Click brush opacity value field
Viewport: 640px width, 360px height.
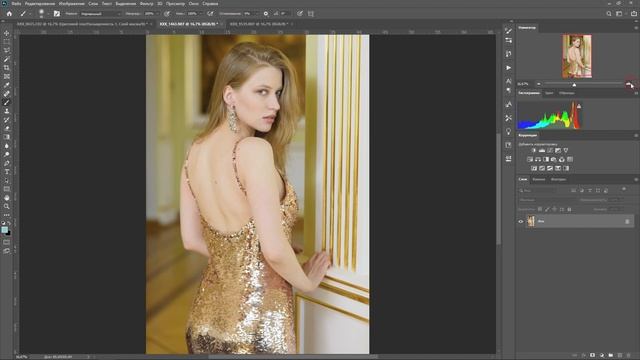click(150, 13)
